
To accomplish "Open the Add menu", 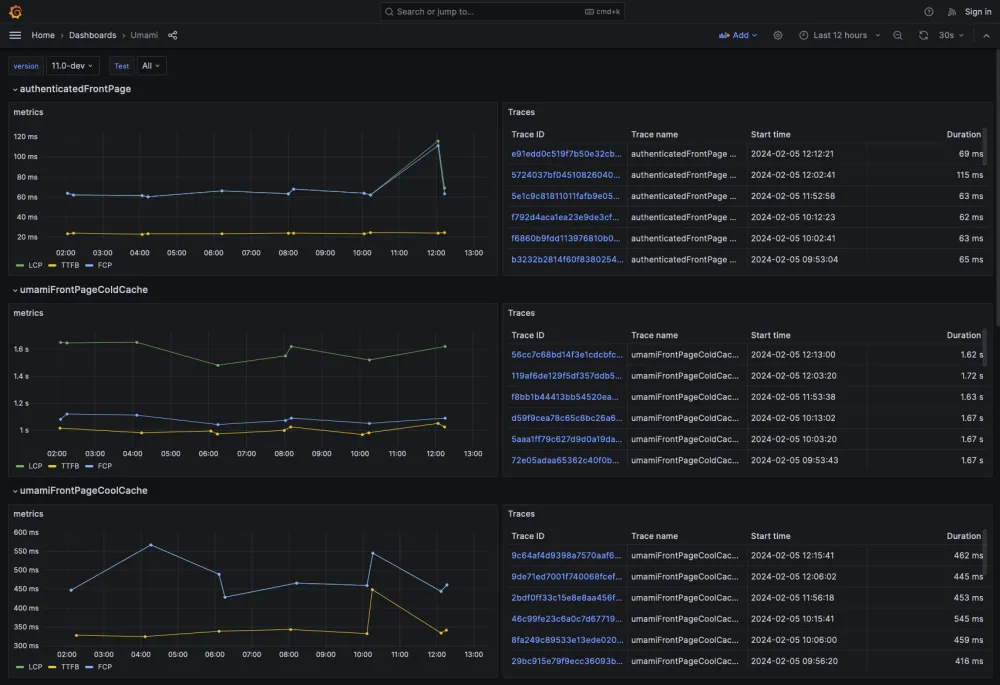I will pyautogui.click(x=738, y=35).
